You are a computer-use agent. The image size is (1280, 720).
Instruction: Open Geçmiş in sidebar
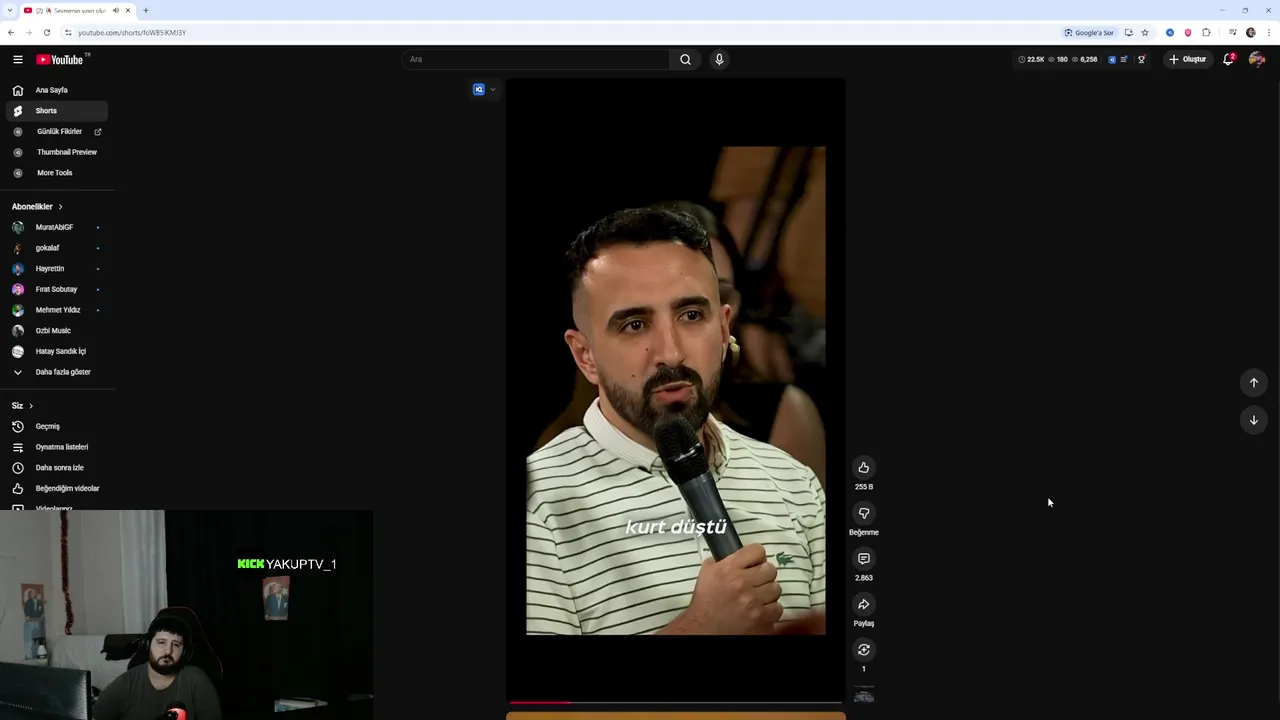(58, 426)
